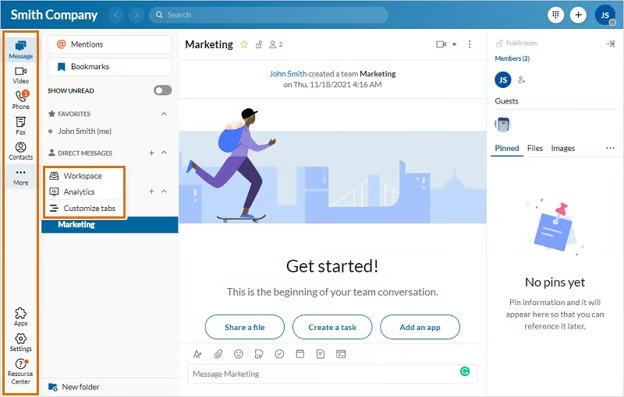Click Share a file button
The width and height of the screenshot is (624, 397).
[x=245, y=327]
